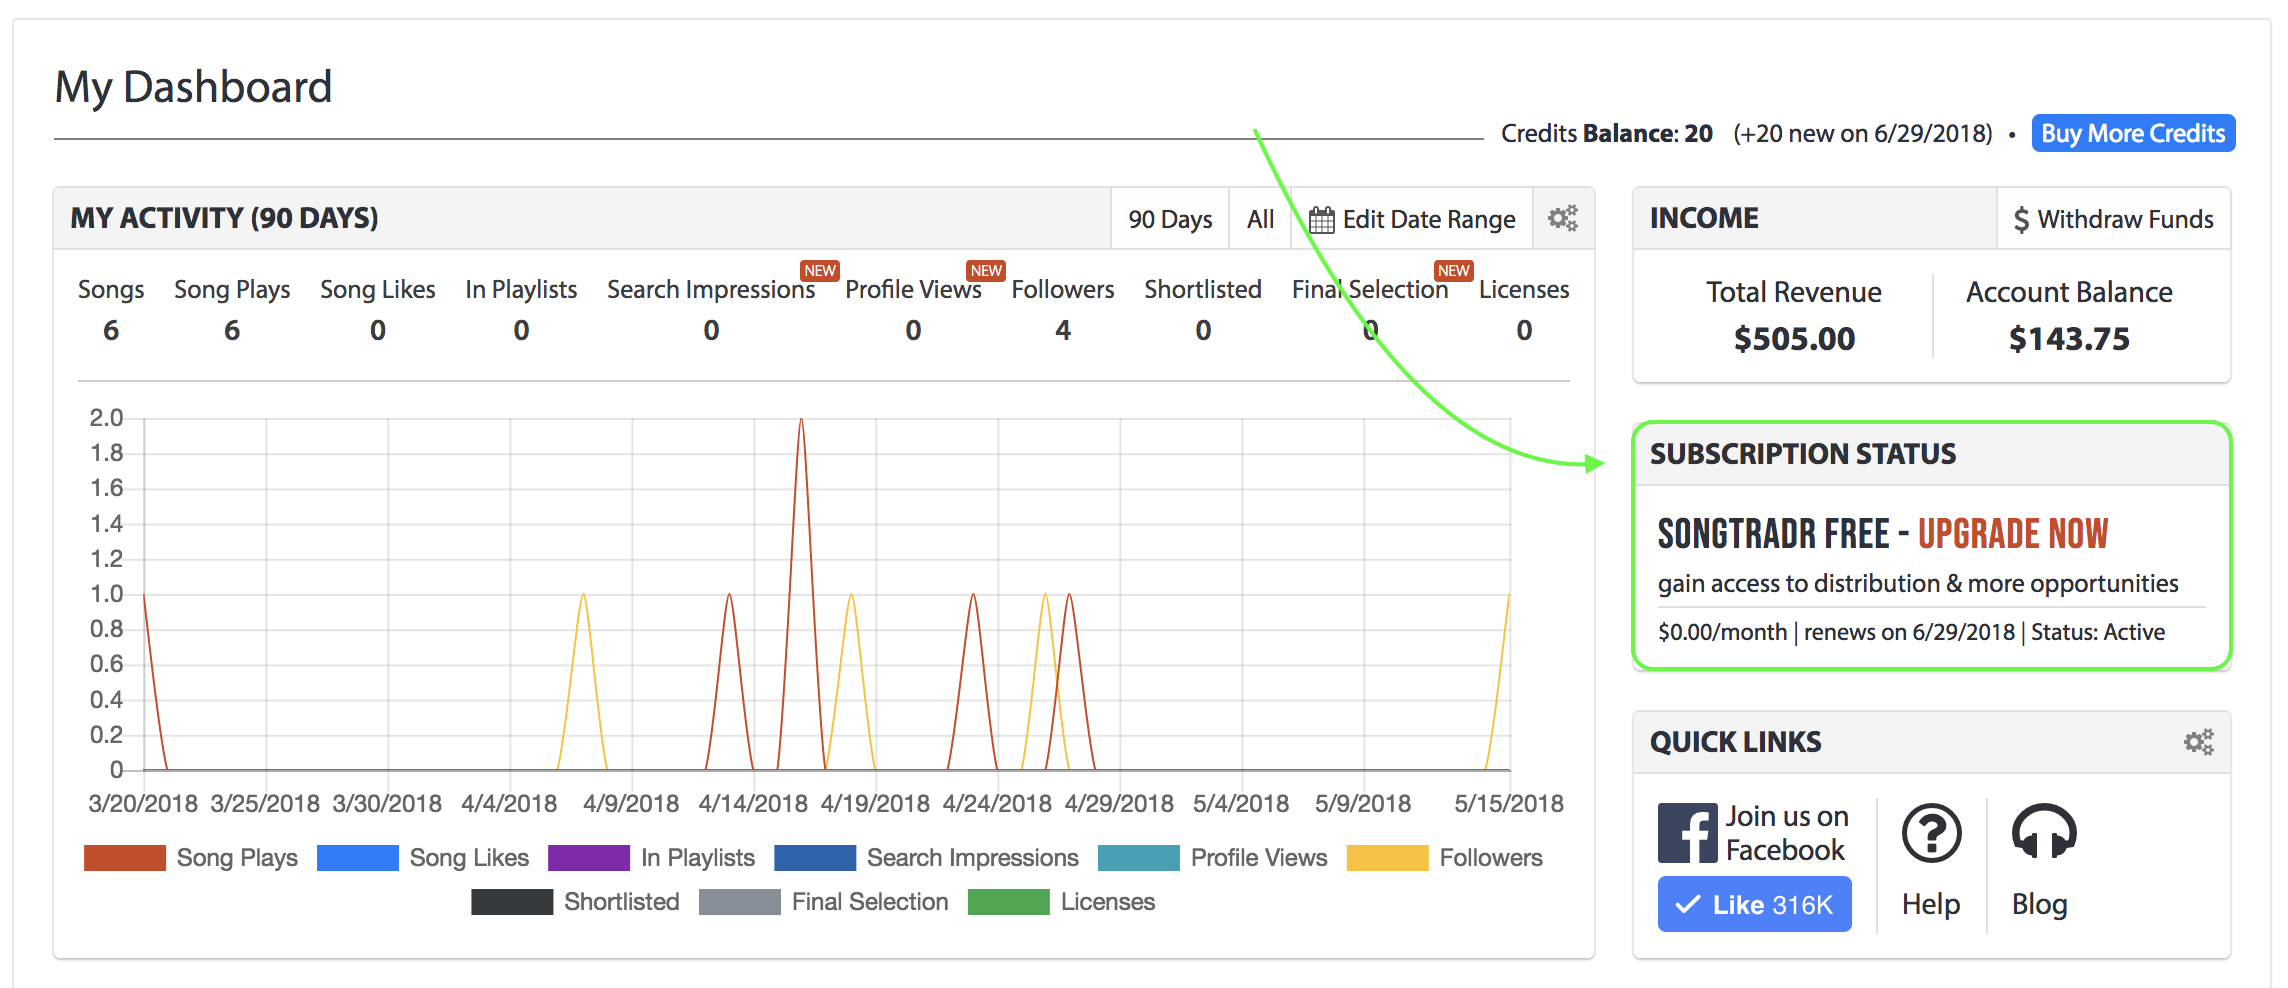The height and width of the screenshot is (988, 2288).
Task: Click the NEW badge on Final Selection
Action: [1453, 271]
